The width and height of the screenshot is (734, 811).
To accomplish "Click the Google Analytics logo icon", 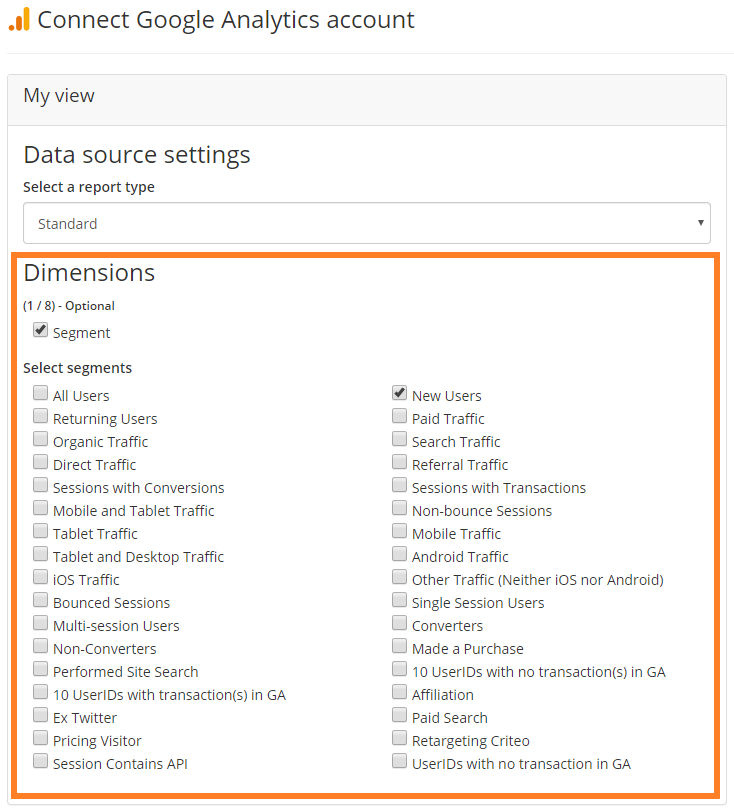I will coord(19,20).
